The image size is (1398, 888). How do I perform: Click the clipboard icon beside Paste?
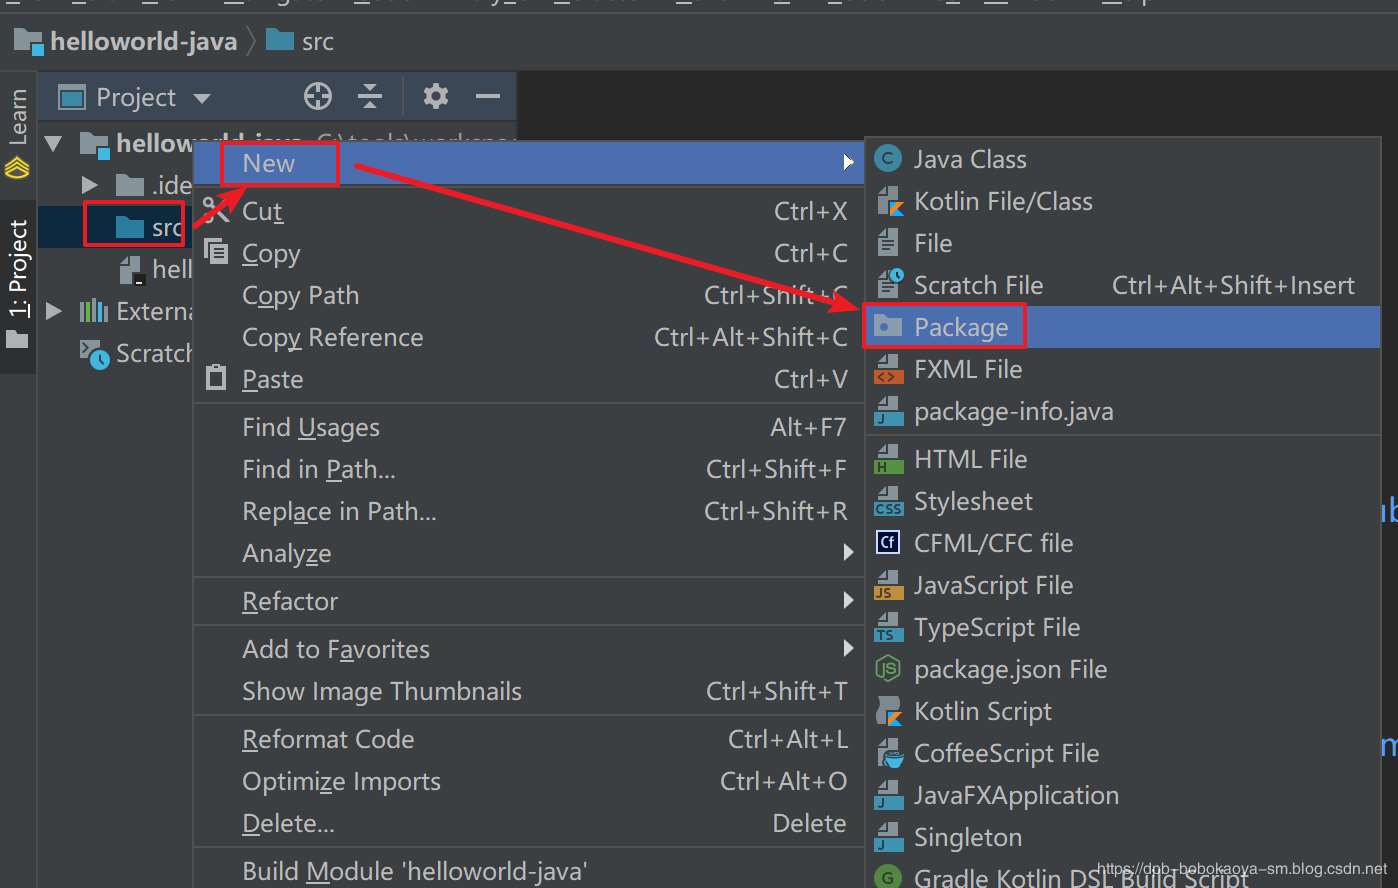pos(216,377)
